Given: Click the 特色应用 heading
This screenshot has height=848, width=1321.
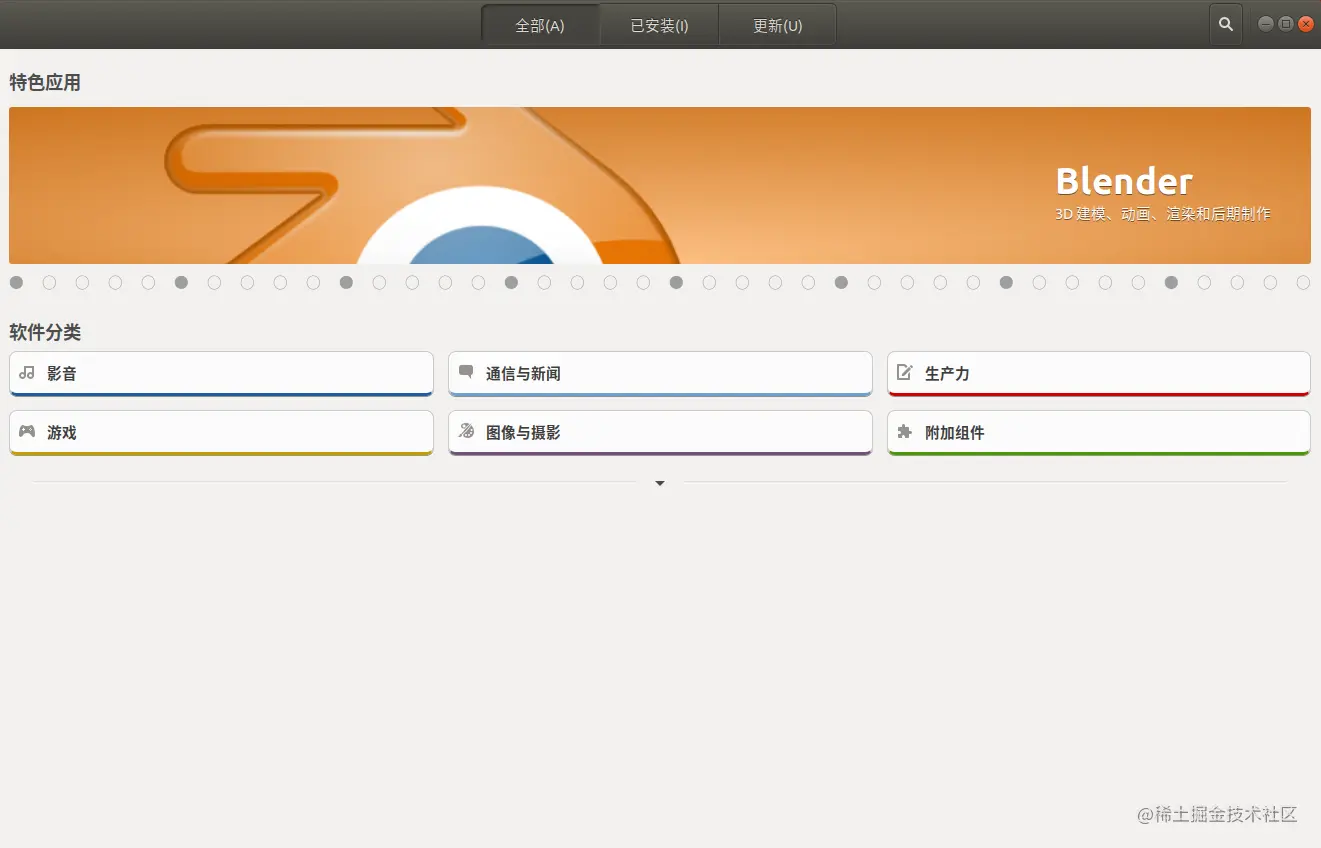Looking at the screenshot, I should point(45,83).
